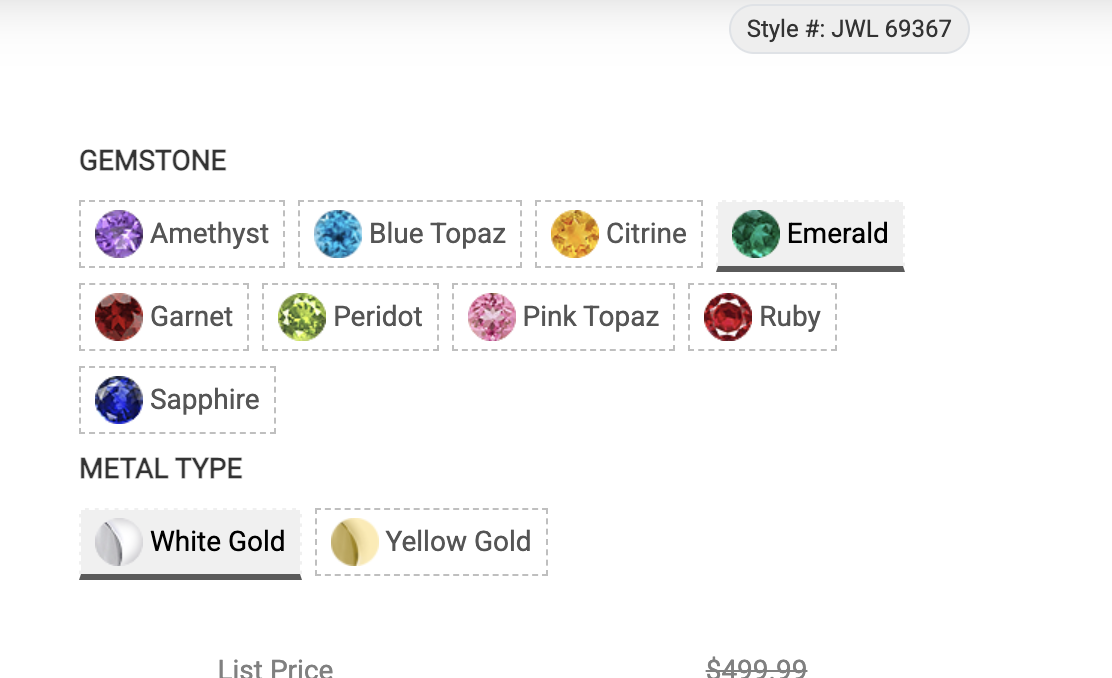Pick the Ruby gemstone label
The width and height of the screenshot is (1112, 678).
pyautogui.click(x=789, y=317)
